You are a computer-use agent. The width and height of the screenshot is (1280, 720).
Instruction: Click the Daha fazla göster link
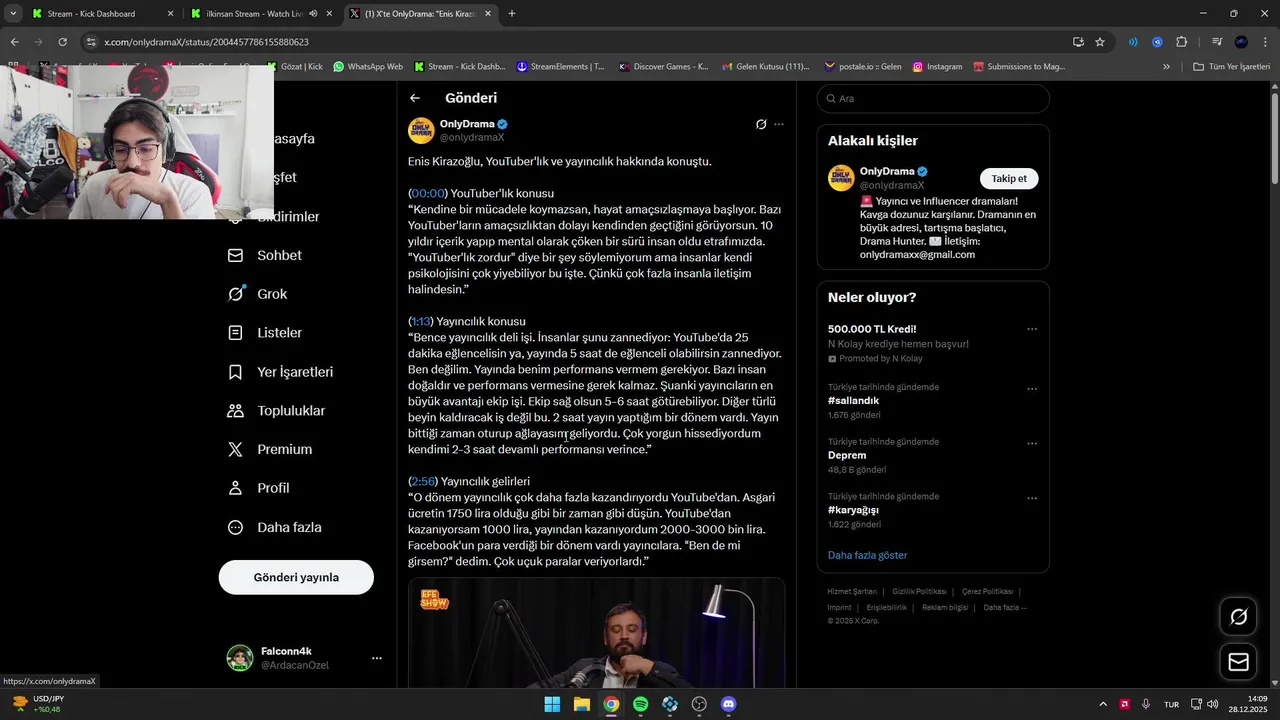(x=867, y=555)
